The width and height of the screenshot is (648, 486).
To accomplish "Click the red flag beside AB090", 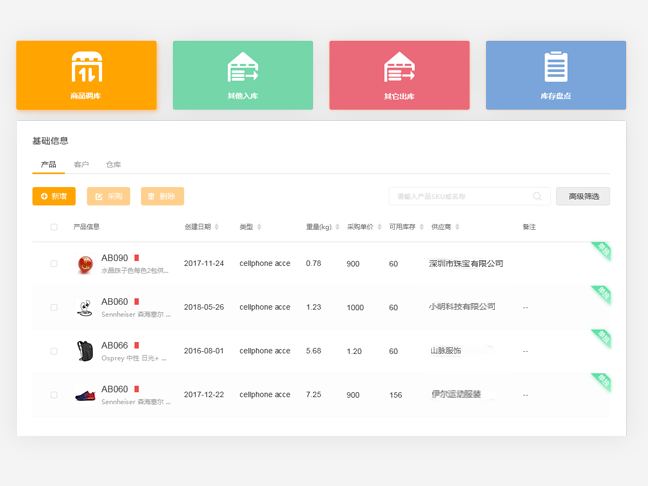I will 137,258.
